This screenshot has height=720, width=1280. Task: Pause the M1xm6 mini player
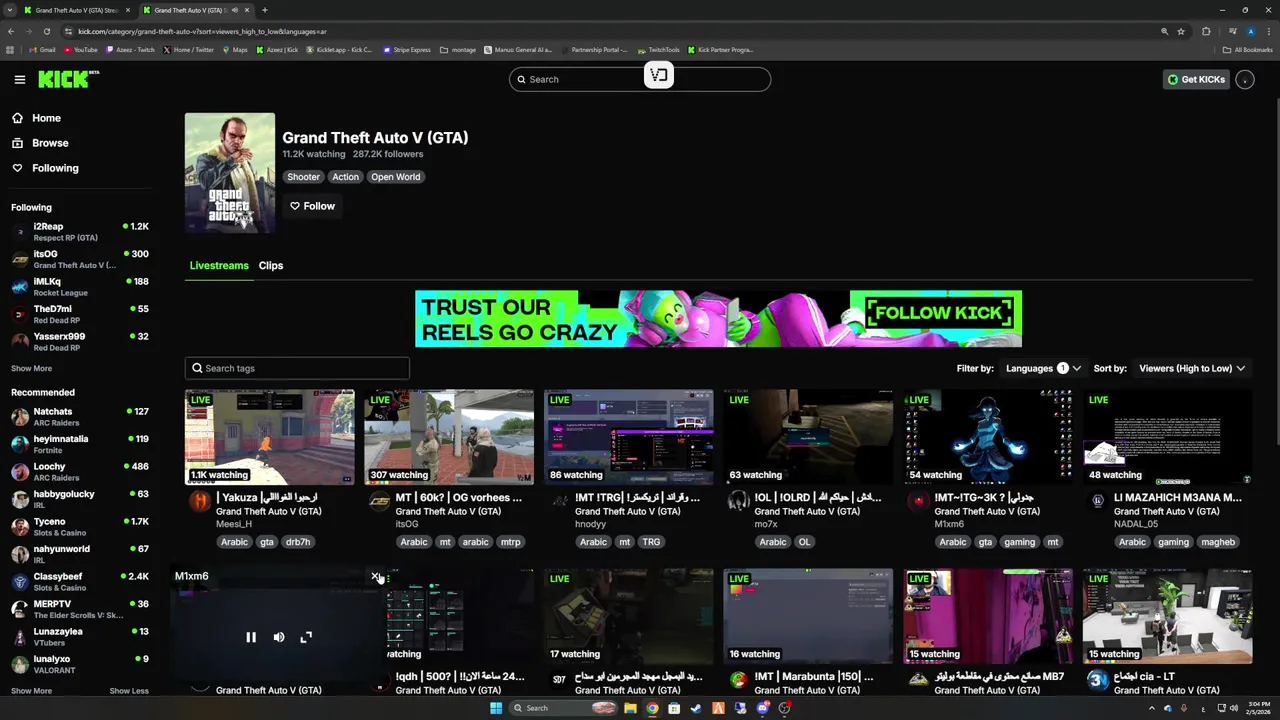click(251, 637)
